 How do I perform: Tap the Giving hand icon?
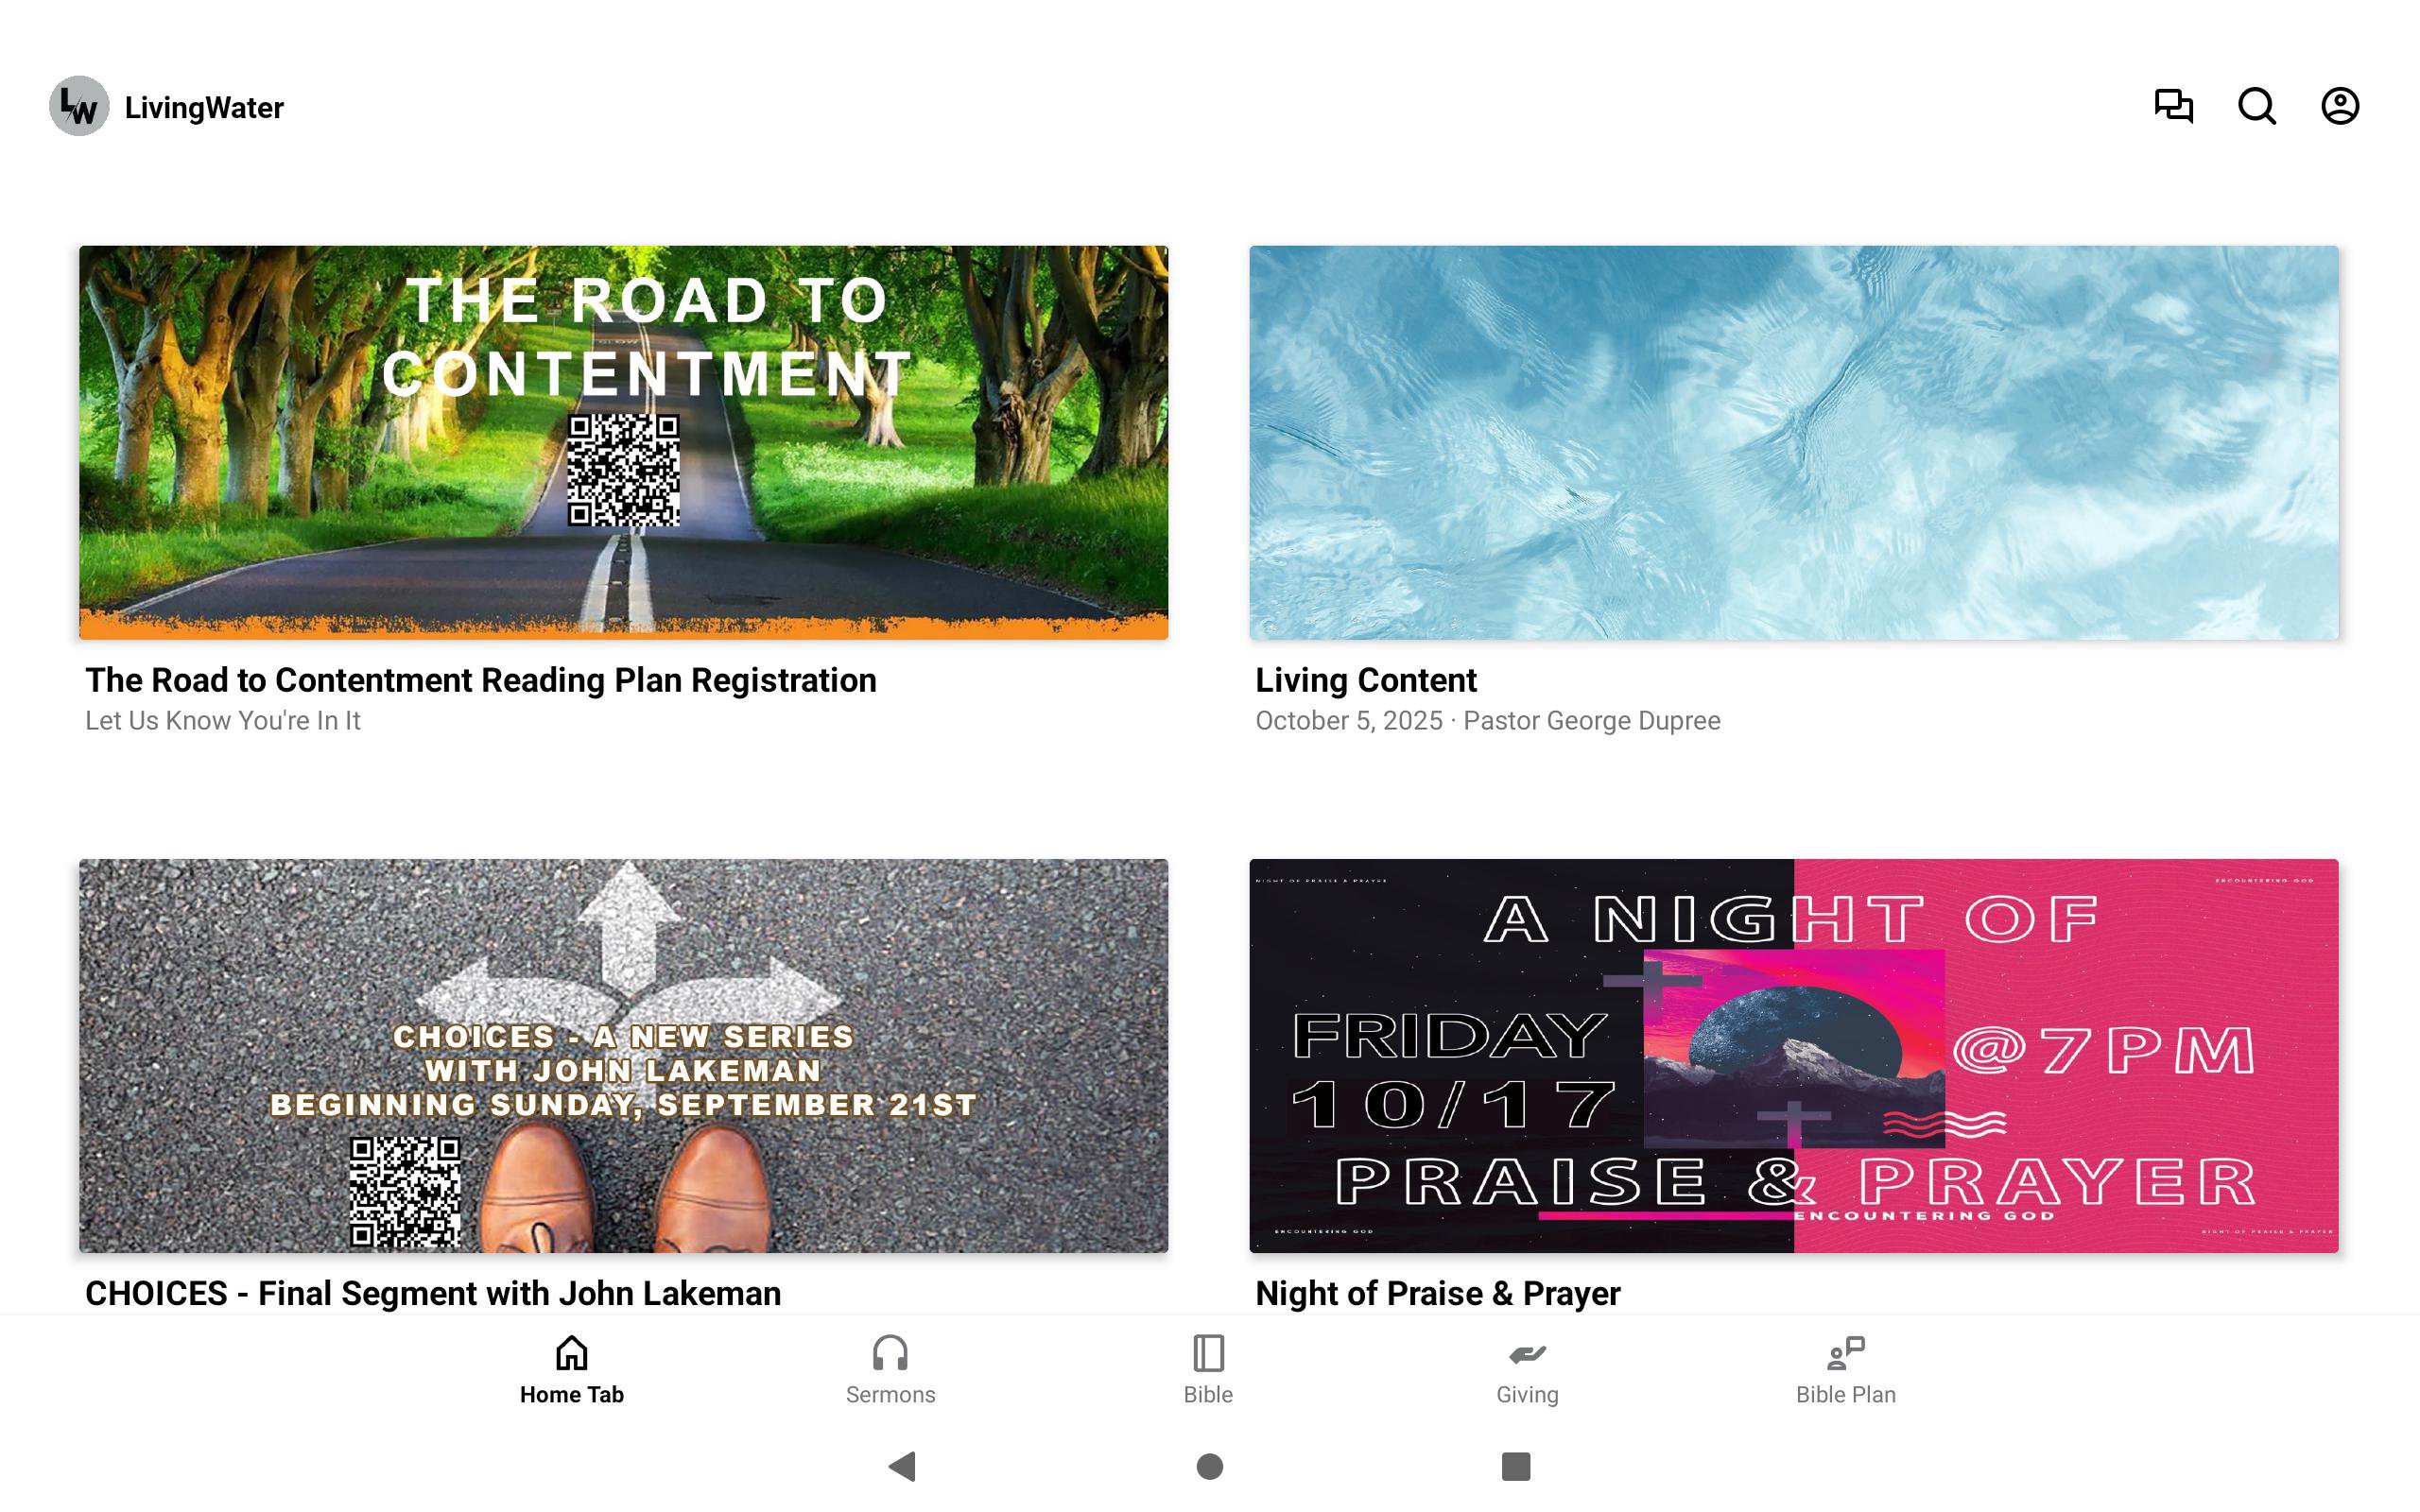[1527, 1354]
